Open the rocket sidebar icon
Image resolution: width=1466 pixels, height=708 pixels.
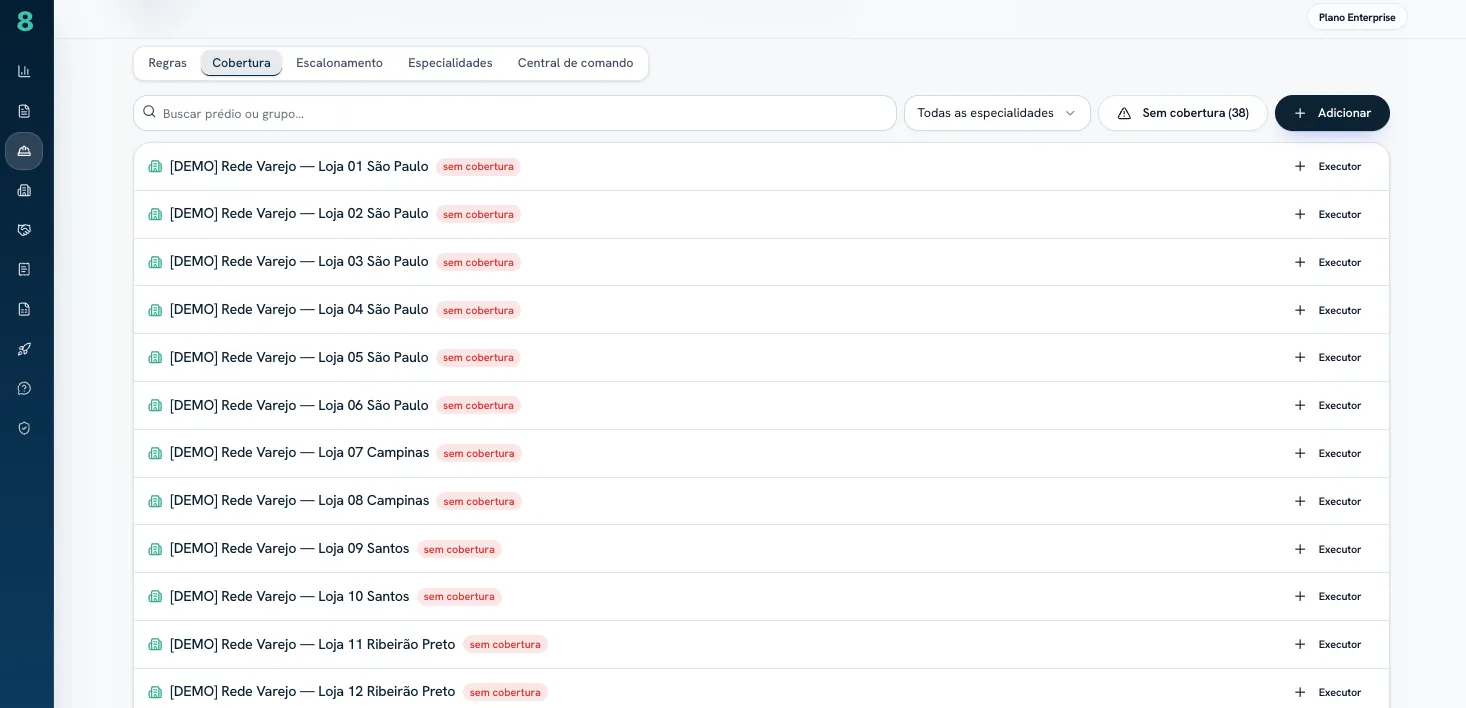24,349
